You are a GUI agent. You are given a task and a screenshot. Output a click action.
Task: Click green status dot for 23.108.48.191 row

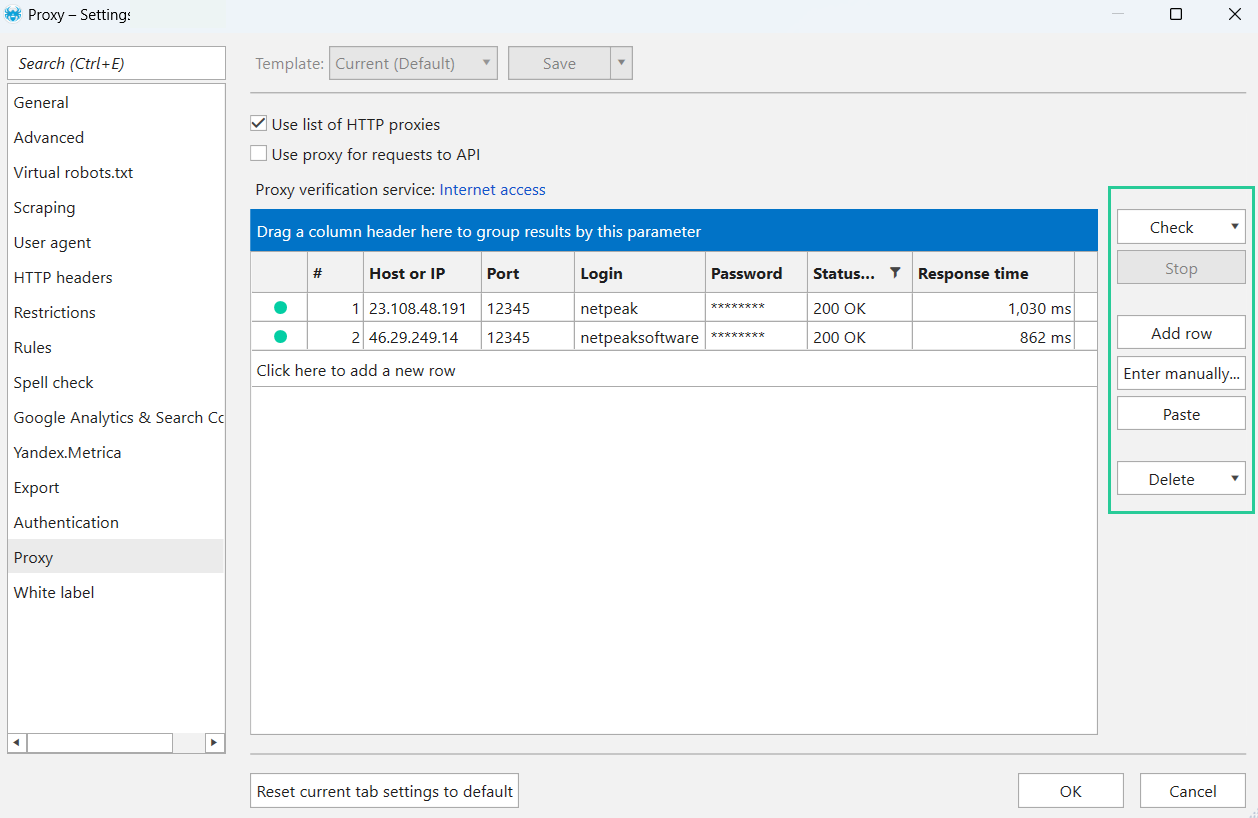tap(280, 308)
